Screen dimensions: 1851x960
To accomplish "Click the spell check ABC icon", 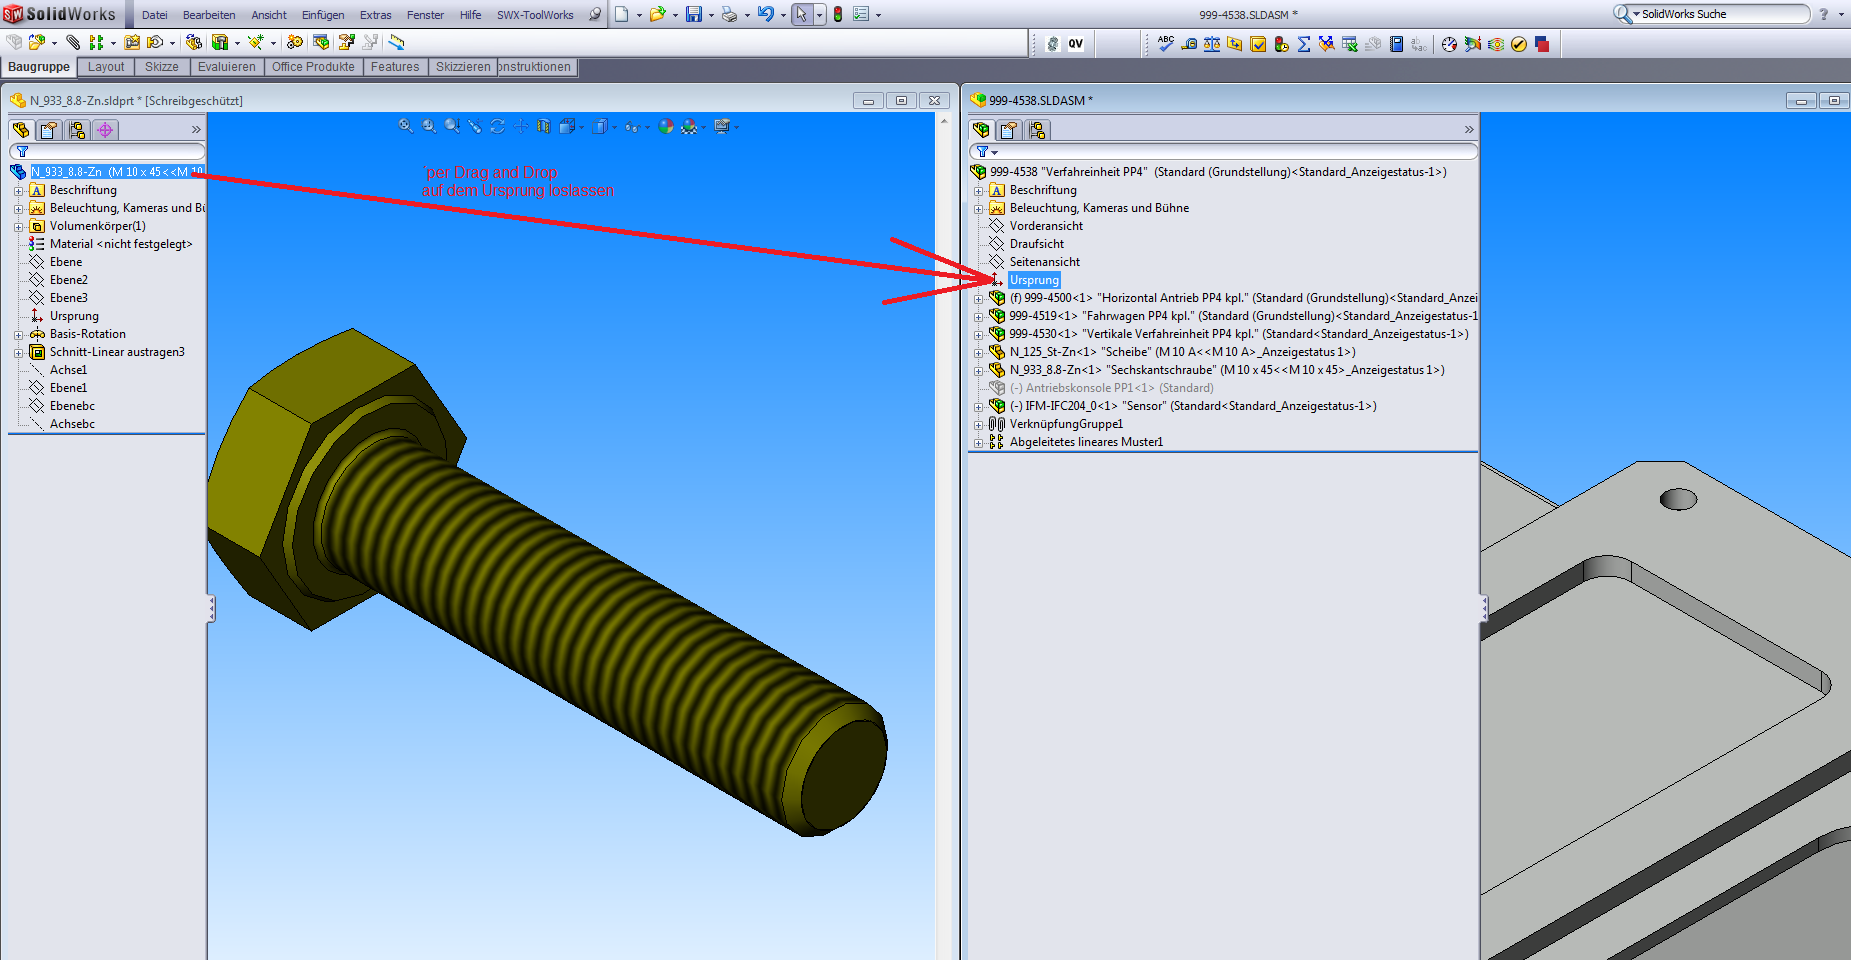I will coord(1166,43).
